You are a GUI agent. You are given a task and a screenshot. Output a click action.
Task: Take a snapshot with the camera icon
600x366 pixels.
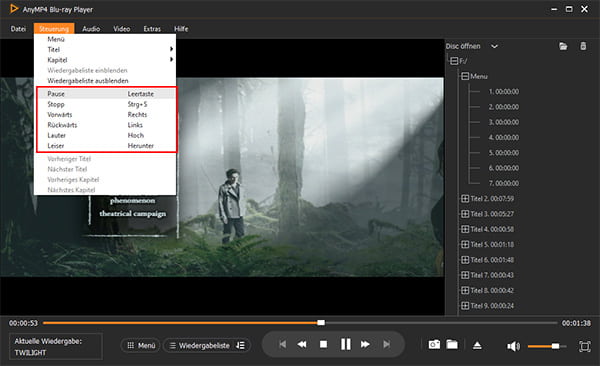[434, 345]
